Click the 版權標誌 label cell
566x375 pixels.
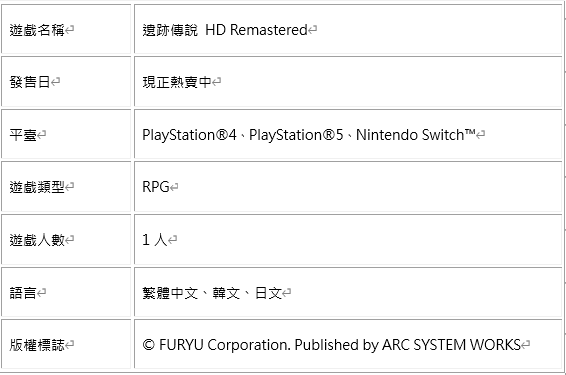pos(66,344)
